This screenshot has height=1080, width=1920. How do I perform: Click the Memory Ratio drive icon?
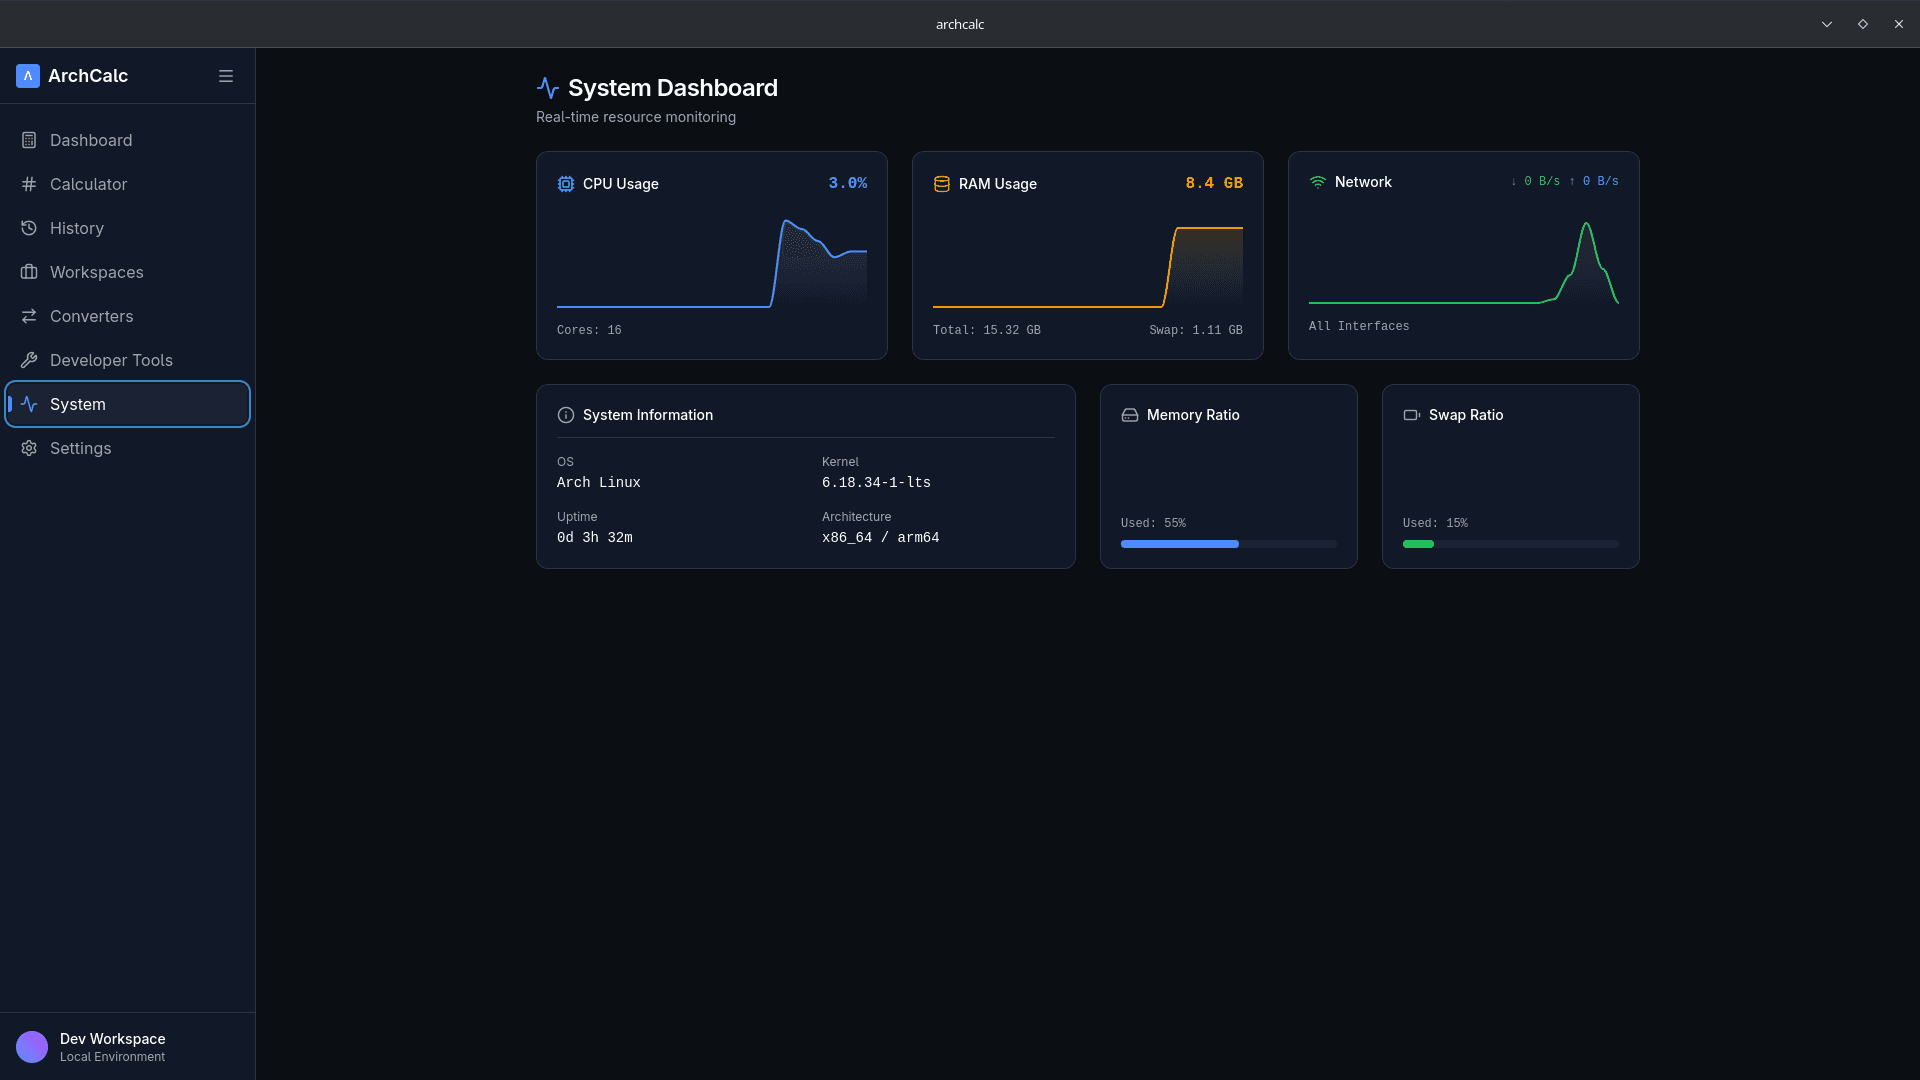1130,415
